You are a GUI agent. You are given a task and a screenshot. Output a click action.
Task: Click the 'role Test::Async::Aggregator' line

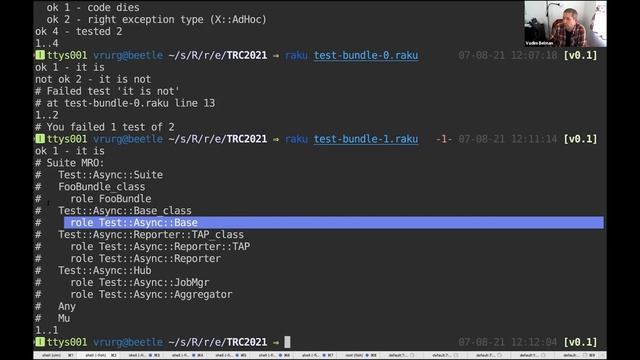(x=151, y=294)
